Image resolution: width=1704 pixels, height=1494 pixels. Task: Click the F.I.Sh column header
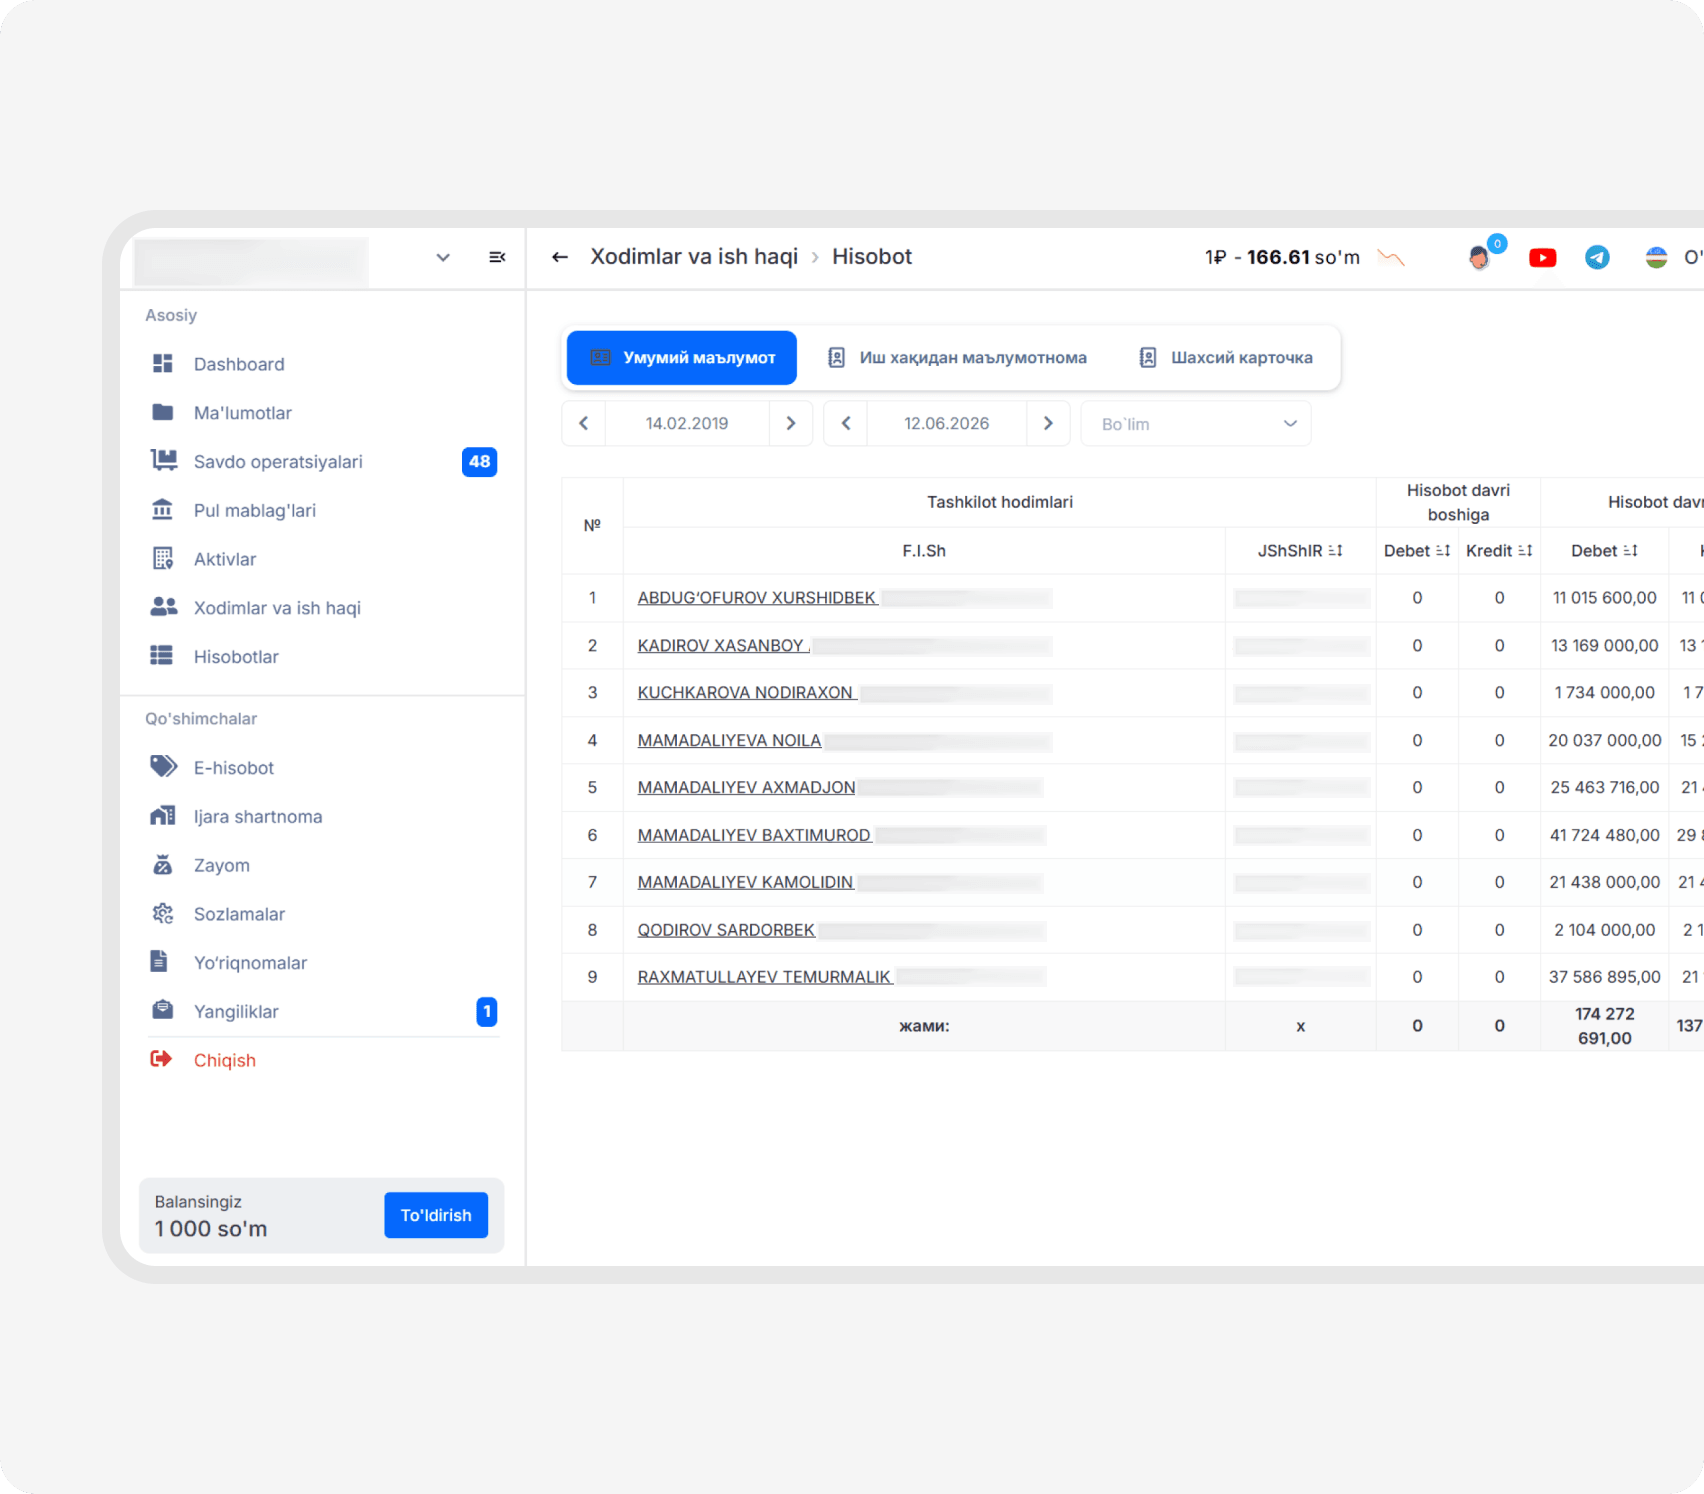coord(924,551)
